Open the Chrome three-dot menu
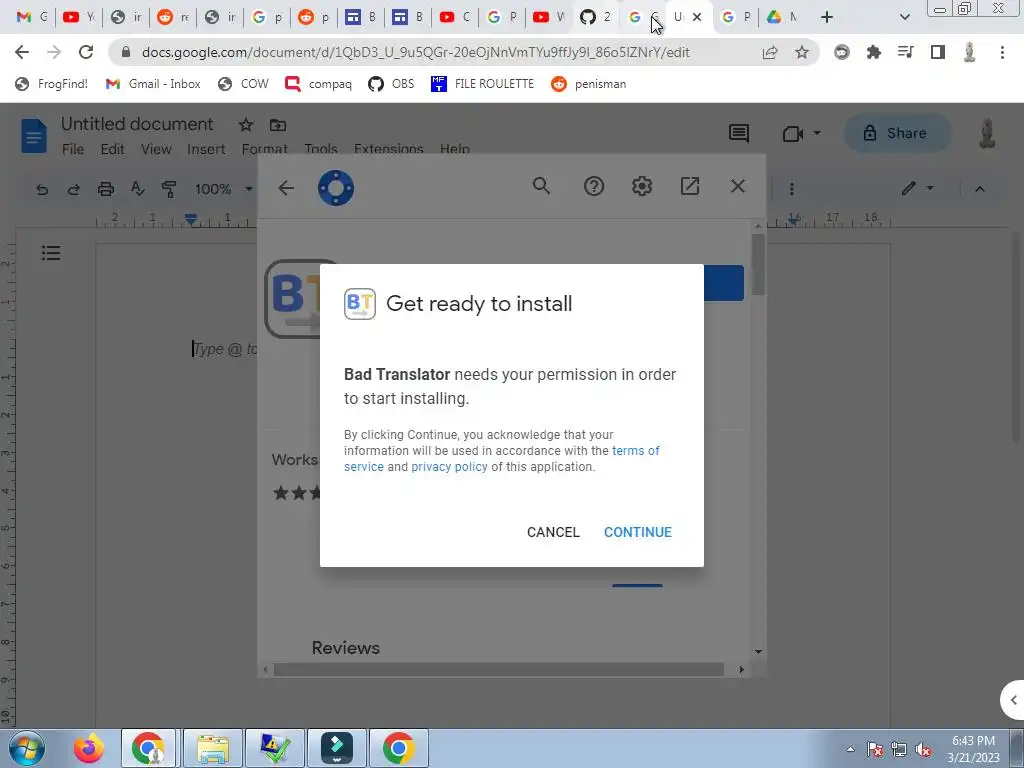The width and height of the screenshot is (1024, 768). pos(1002,52)
